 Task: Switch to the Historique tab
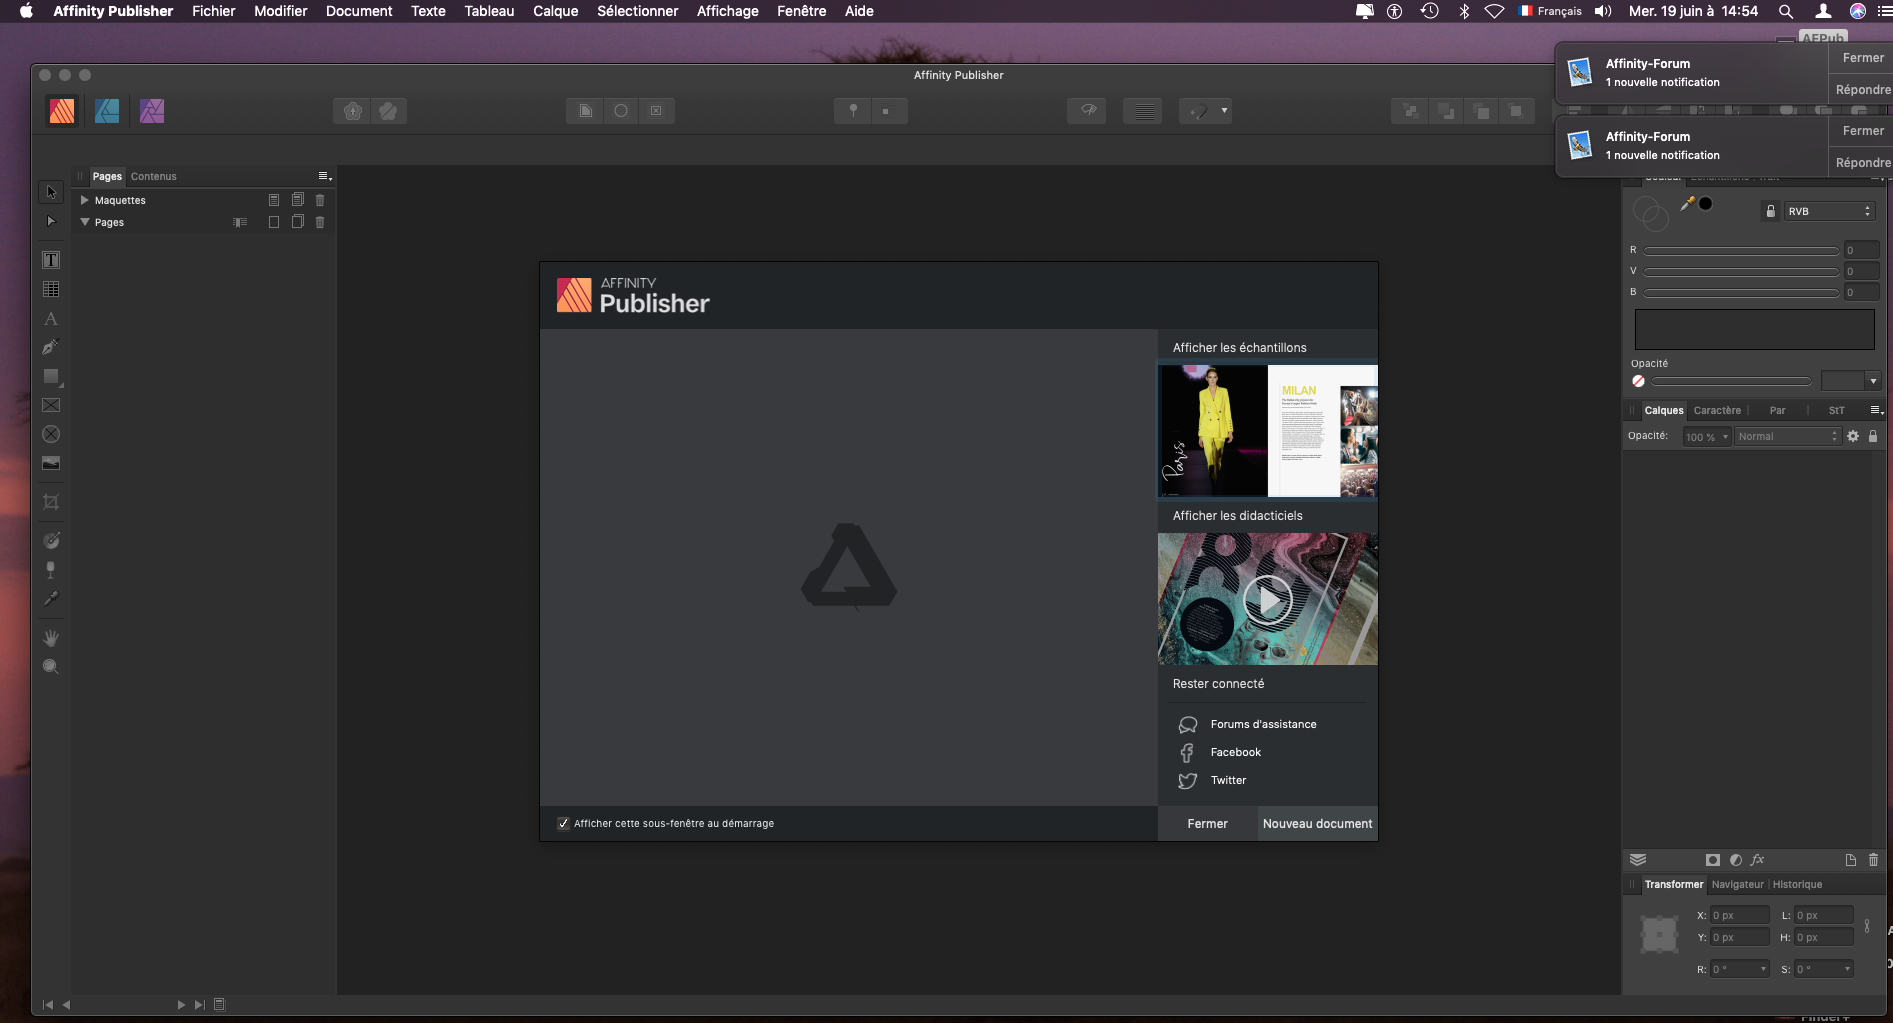pos(1797,884)
